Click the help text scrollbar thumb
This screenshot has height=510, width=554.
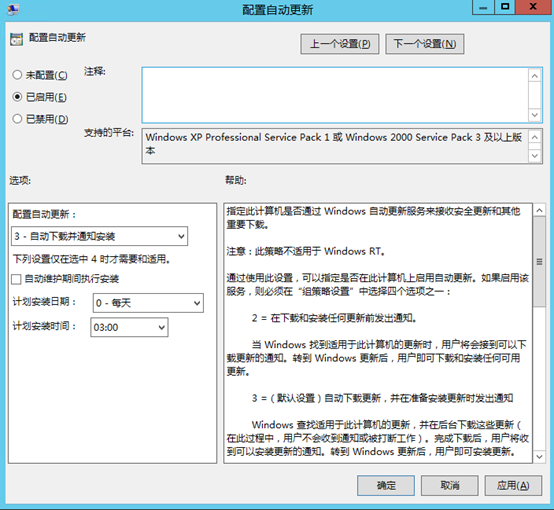coord(539,262)
